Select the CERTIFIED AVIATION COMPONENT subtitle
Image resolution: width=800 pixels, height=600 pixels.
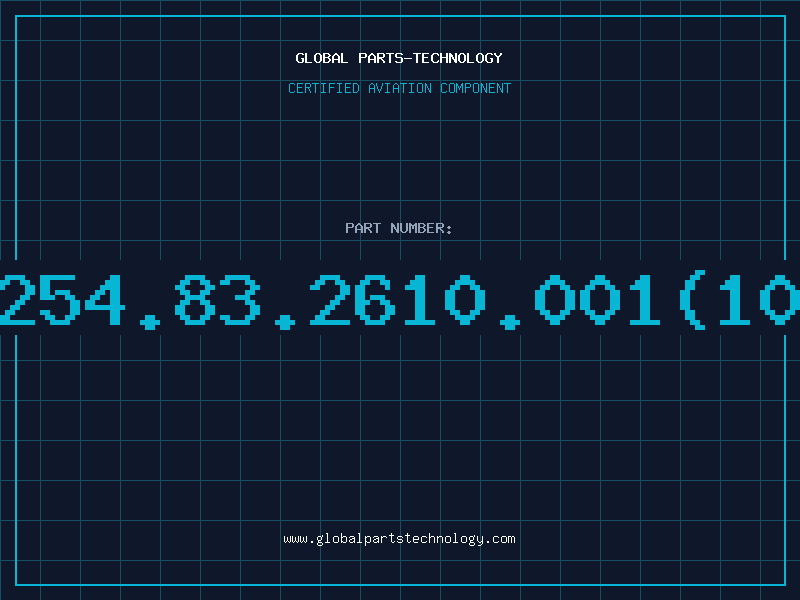point(399,88)
